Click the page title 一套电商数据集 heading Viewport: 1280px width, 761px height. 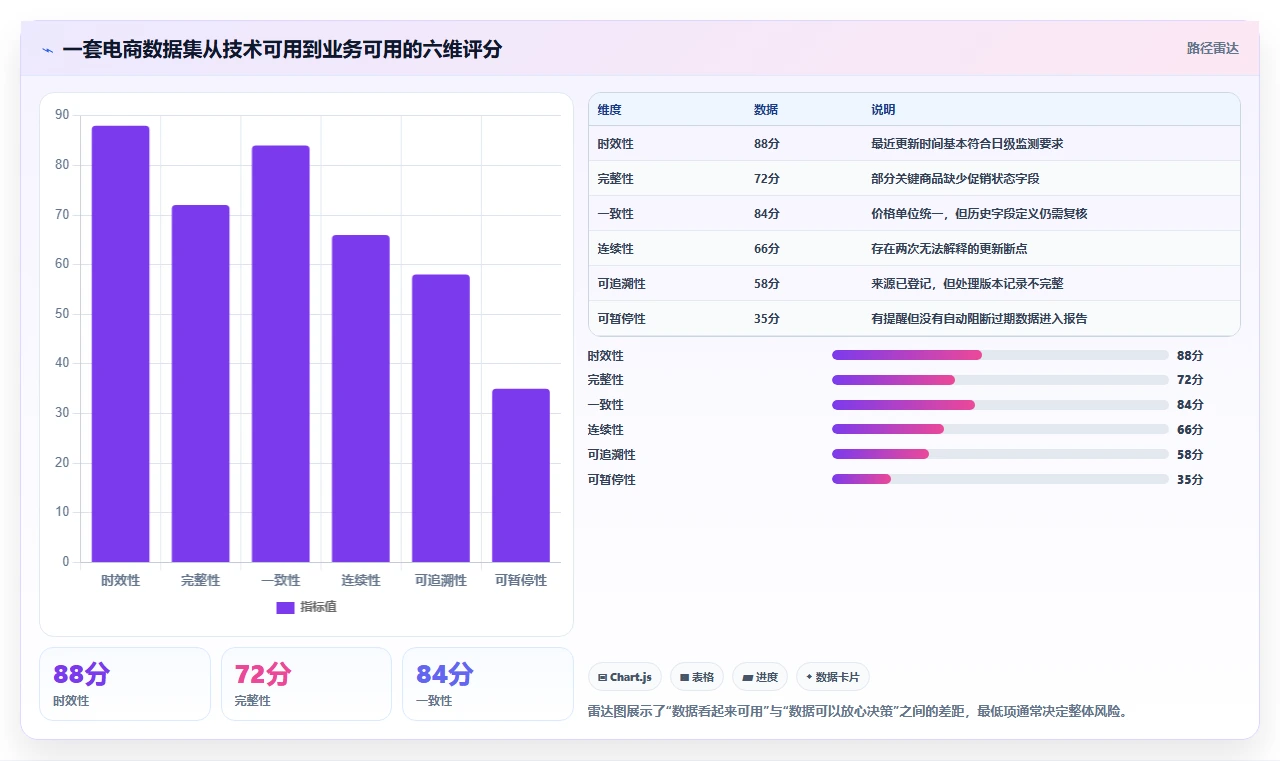(282, 49)
